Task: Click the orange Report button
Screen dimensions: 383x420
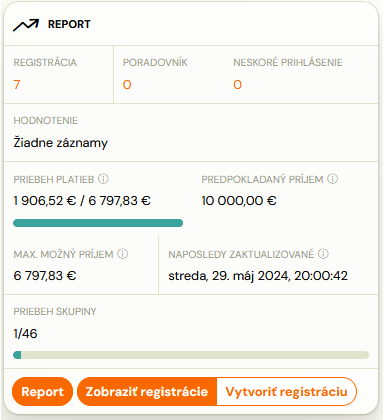Action: [42, 392]
